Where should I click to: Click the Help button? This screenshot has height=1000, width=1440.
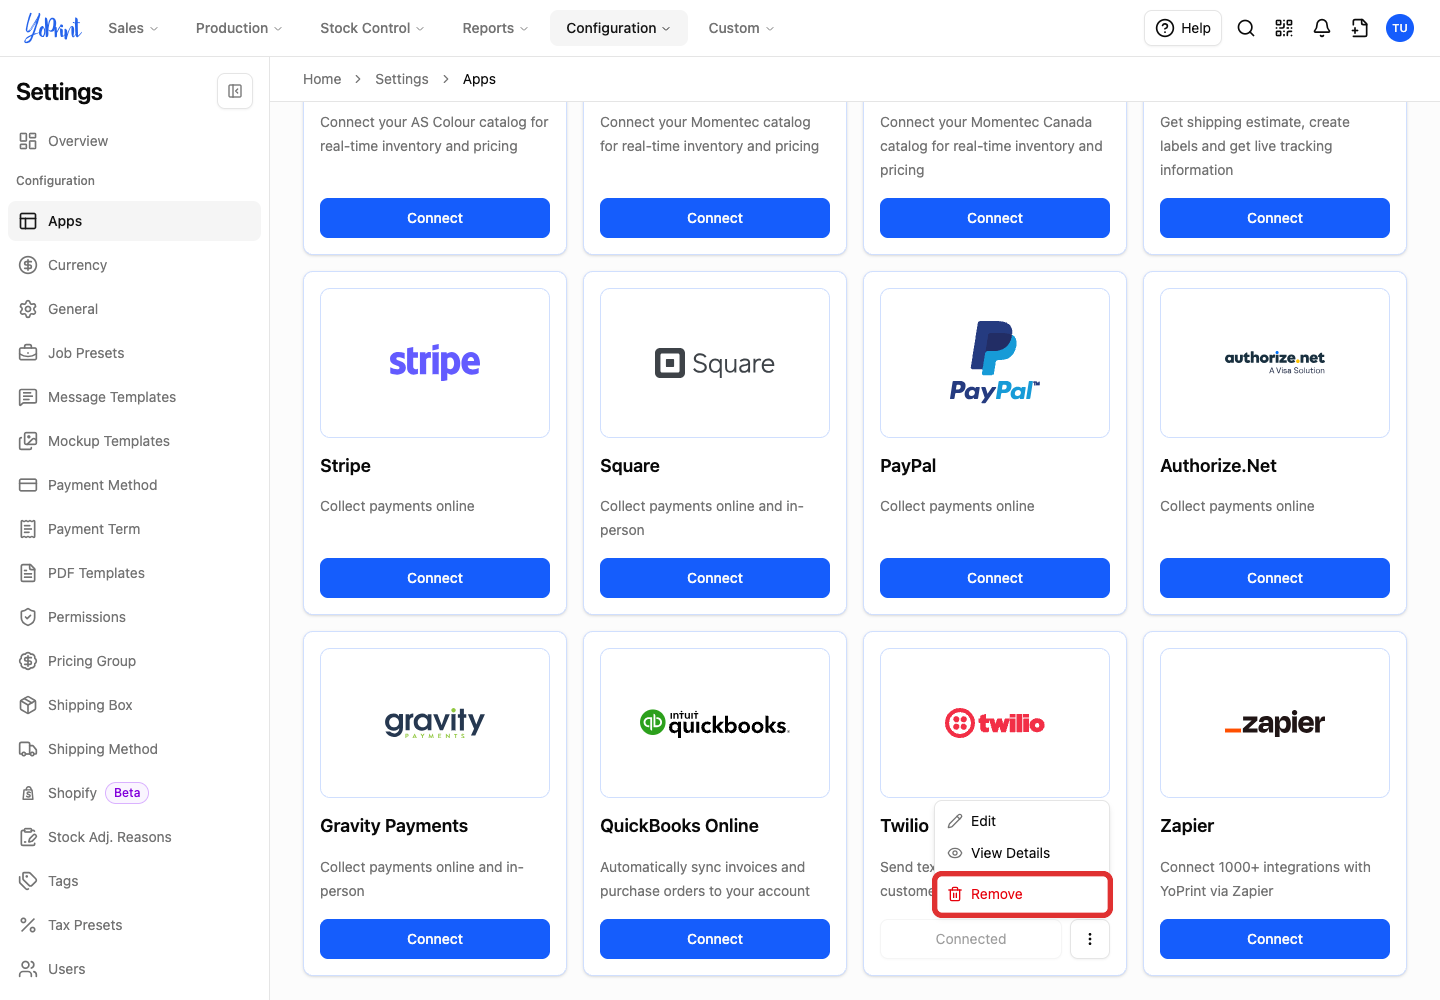(x=1183, y=28)
